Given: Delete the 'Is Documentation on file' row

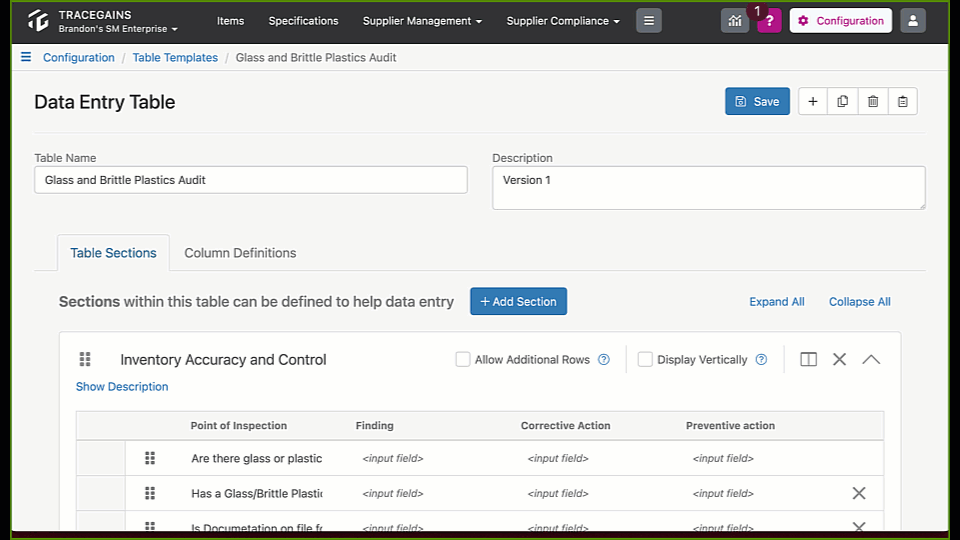Looking at the screenshot, I should pos(859,526).
